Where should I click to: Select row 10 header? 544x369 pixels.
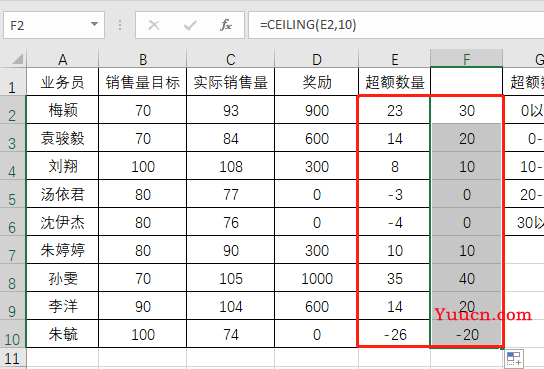coord(13,334)
